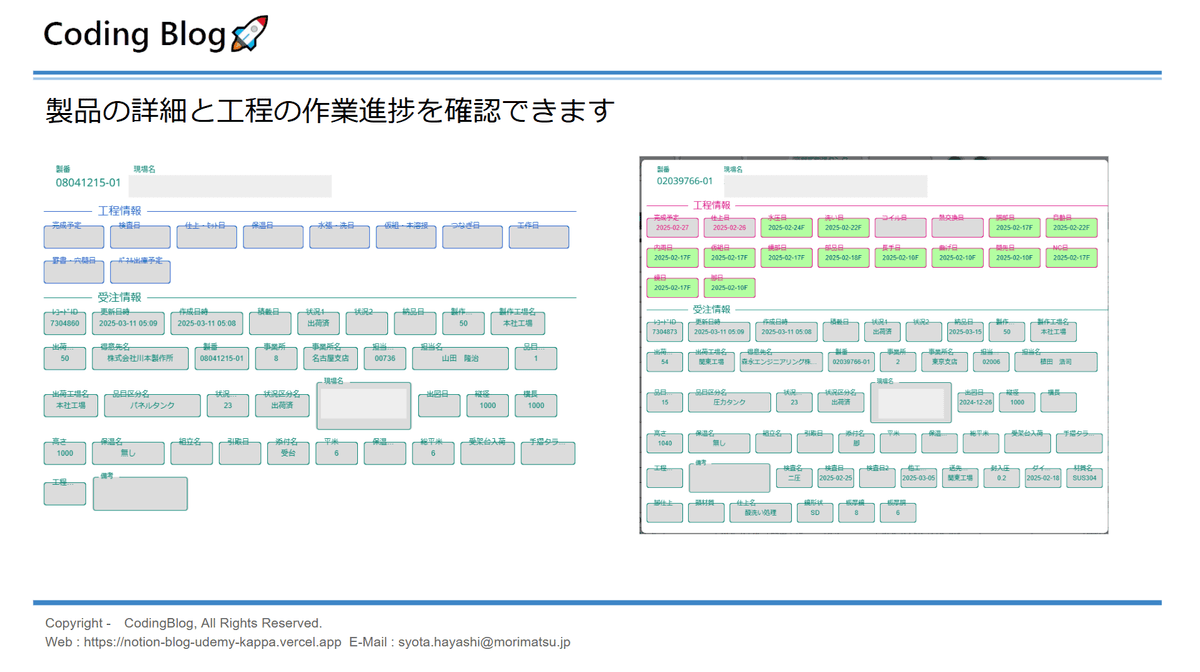Select the record ID field showing 7304860

pos(65,324)
